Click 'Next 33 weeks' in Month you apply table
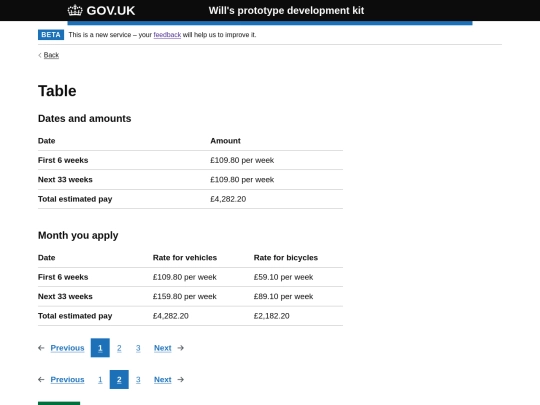This screenshot has width=540, height=405. pyautogui.click(x=65, y=297)
